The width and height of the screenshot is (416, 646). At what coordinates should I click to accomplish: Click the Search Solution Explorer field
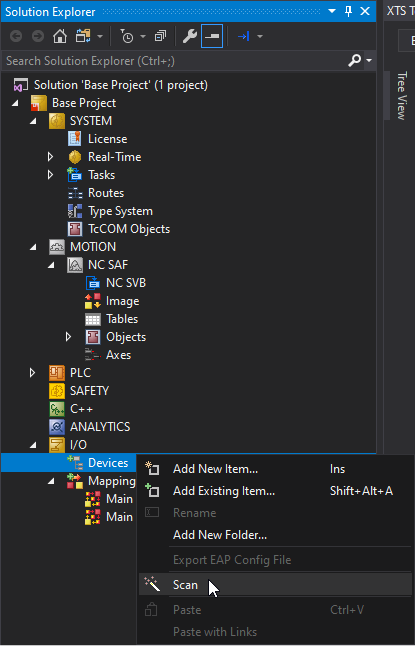click(x=175, y=61)
